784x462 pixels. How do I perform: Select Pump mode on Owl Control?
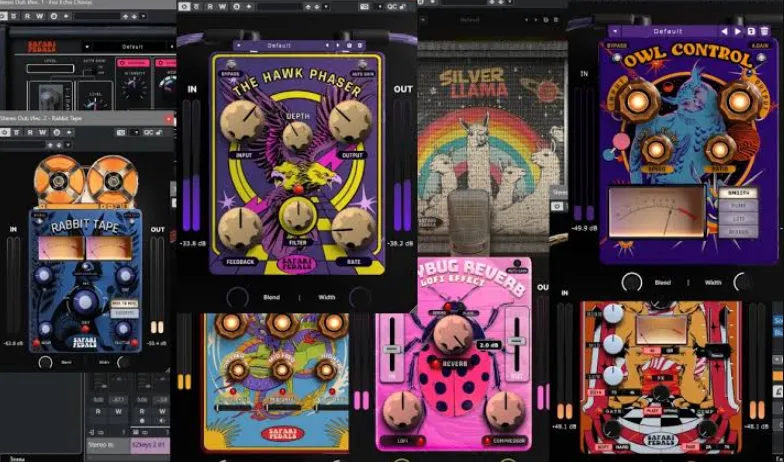(x=738, y=206)
